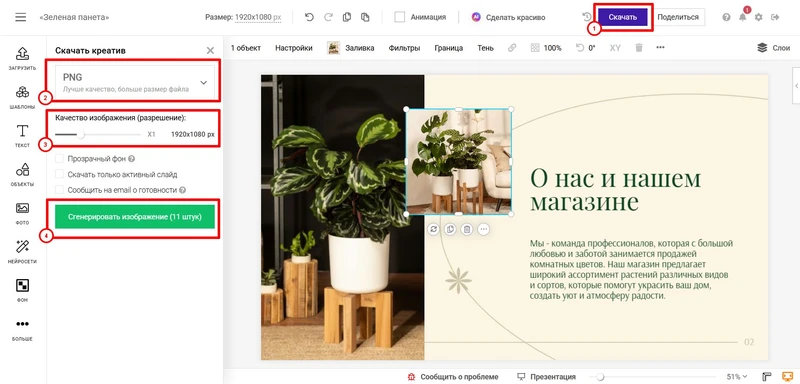Viewport: 800px width, 384px height.
Task: Open the settings gear icon
Action: (x=759, y=17)
